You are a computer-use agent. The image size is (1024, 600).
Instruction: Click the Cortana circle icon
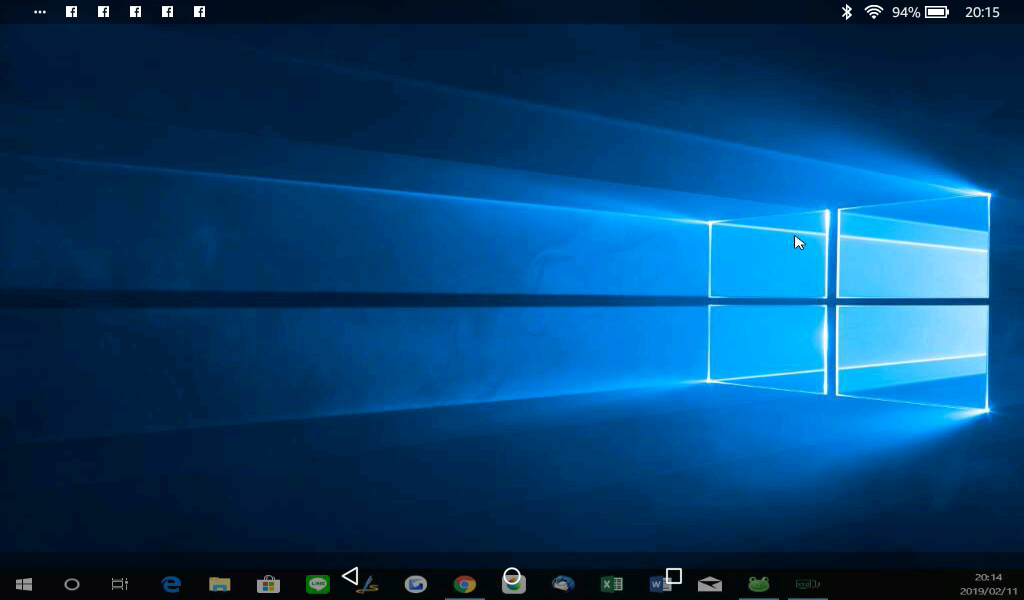(72, 584)
